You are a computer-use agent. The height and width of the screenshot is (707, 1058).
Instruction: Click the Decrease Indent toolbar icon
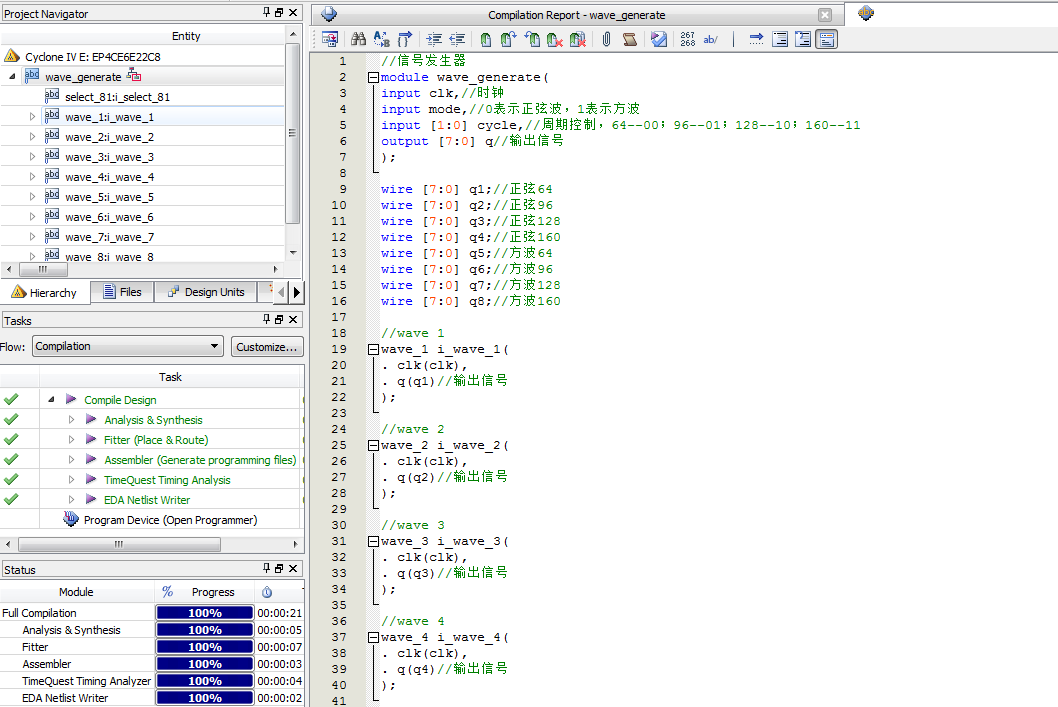(457, 40)
